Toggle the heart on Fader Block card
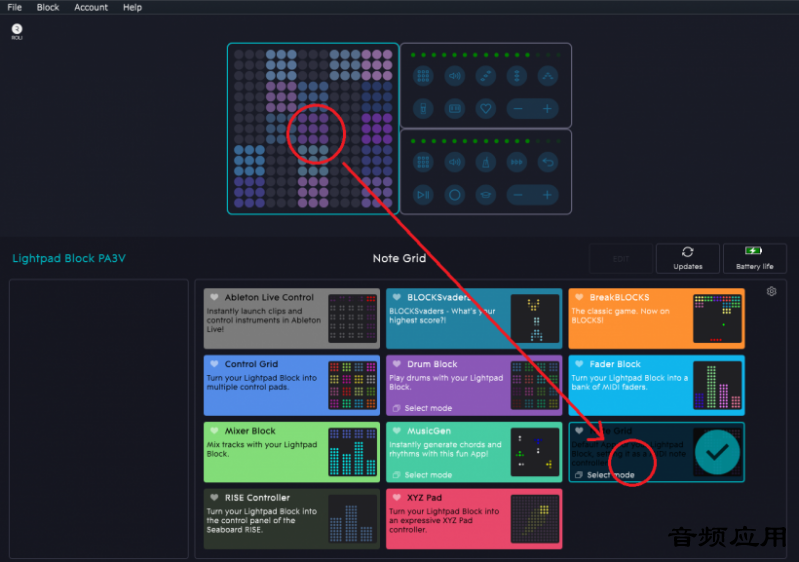Viewport: 799px width, 562px height. click(x=579, y=364)
